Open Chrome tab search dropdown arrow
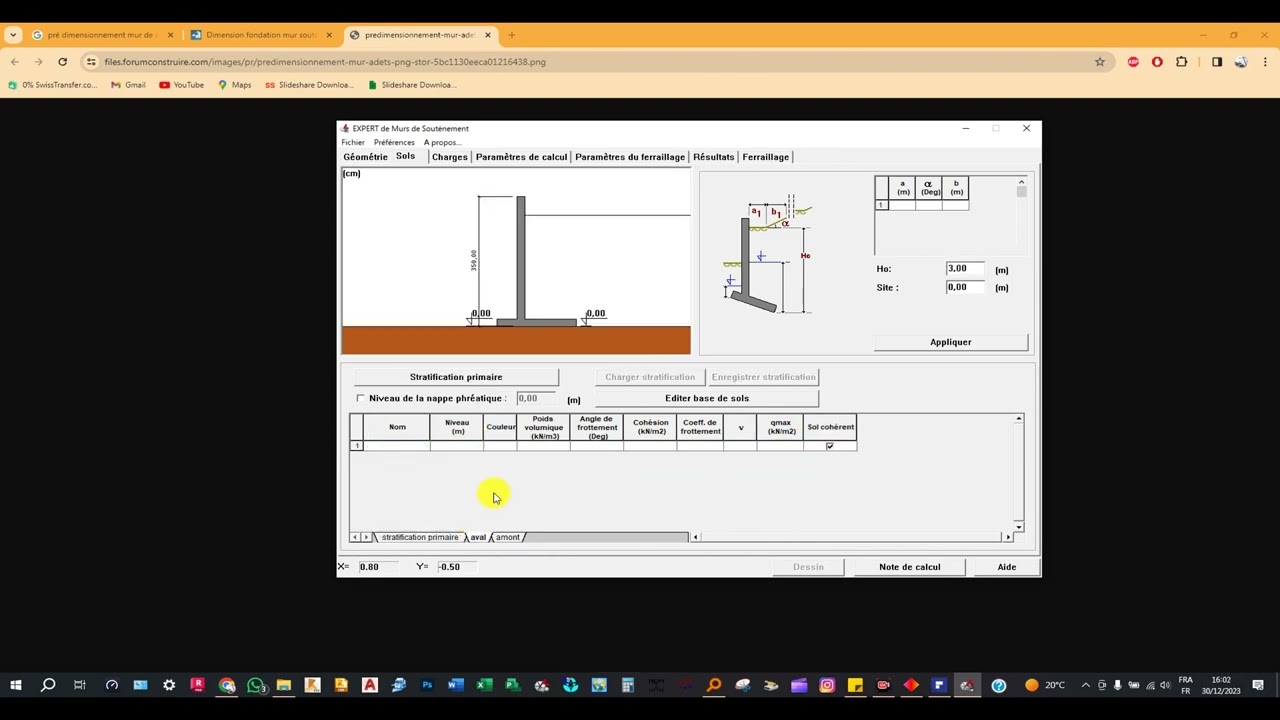This screenshot has height=720, width=1280. (x=13, y=35)
